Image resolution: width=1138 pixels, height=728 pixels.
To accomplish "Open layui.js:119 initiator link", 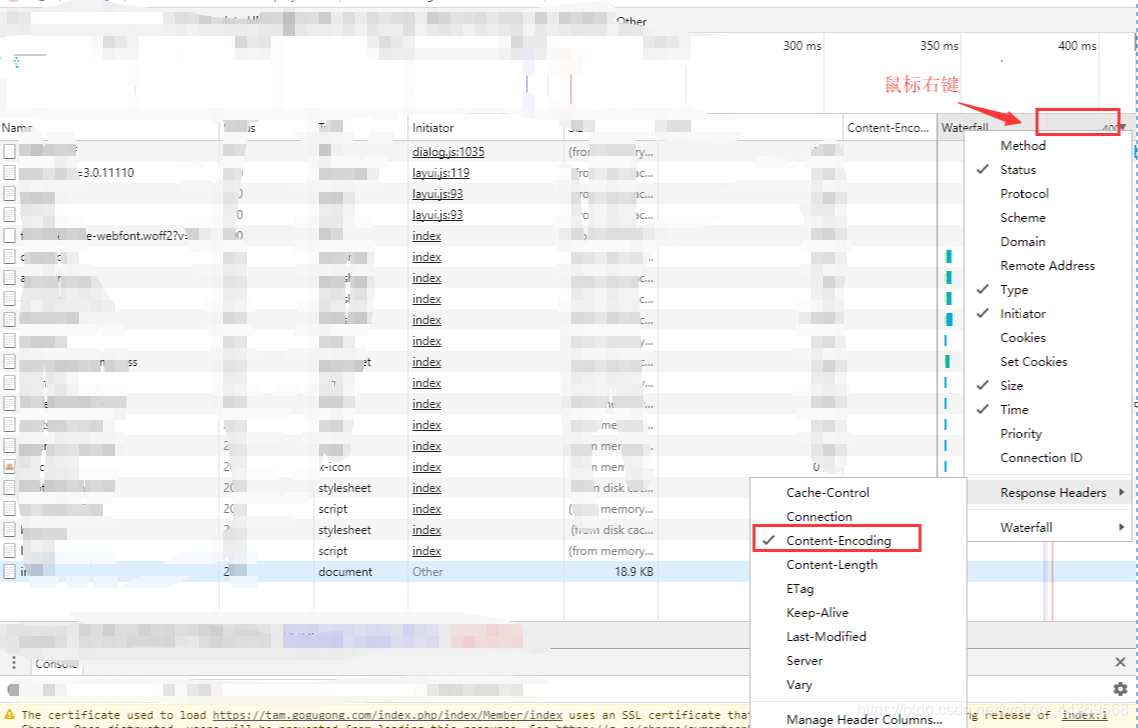I will [x=441, y=172].
